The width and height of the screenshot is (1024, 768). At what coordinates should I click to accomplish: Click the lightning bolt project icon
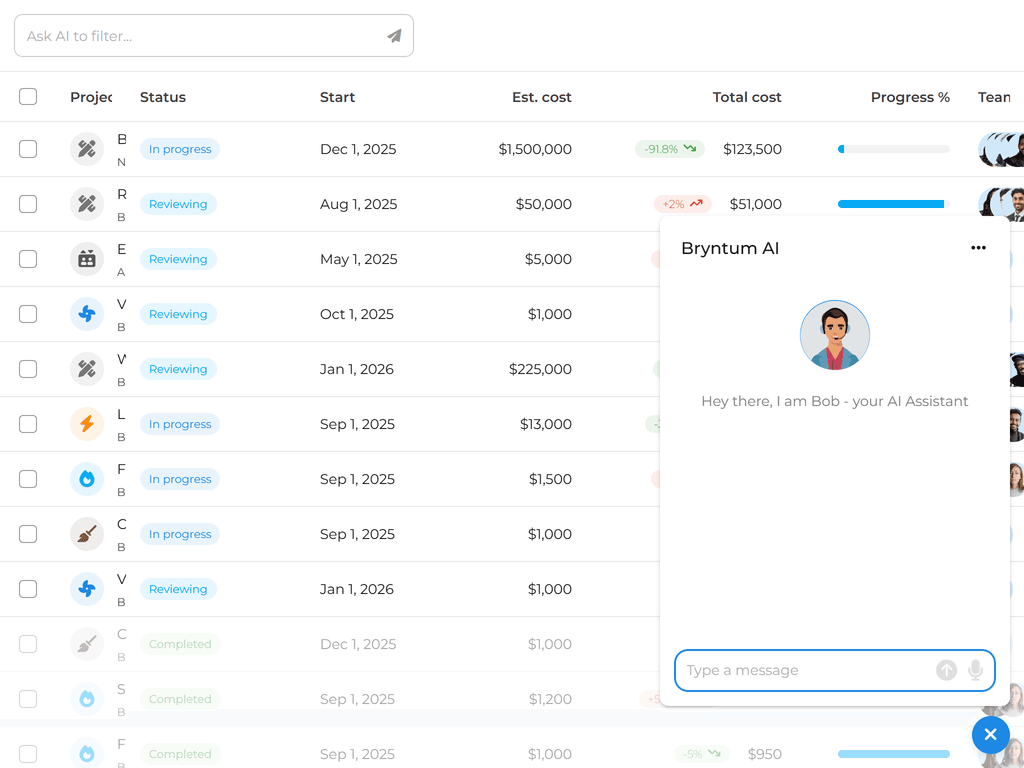point(86,423)
